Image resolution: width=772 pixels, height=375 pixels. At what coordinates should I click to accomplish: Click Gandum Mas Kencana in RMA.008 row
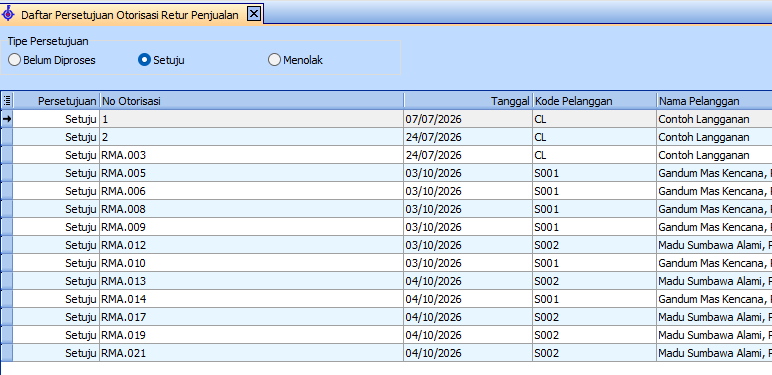point(714,209)
